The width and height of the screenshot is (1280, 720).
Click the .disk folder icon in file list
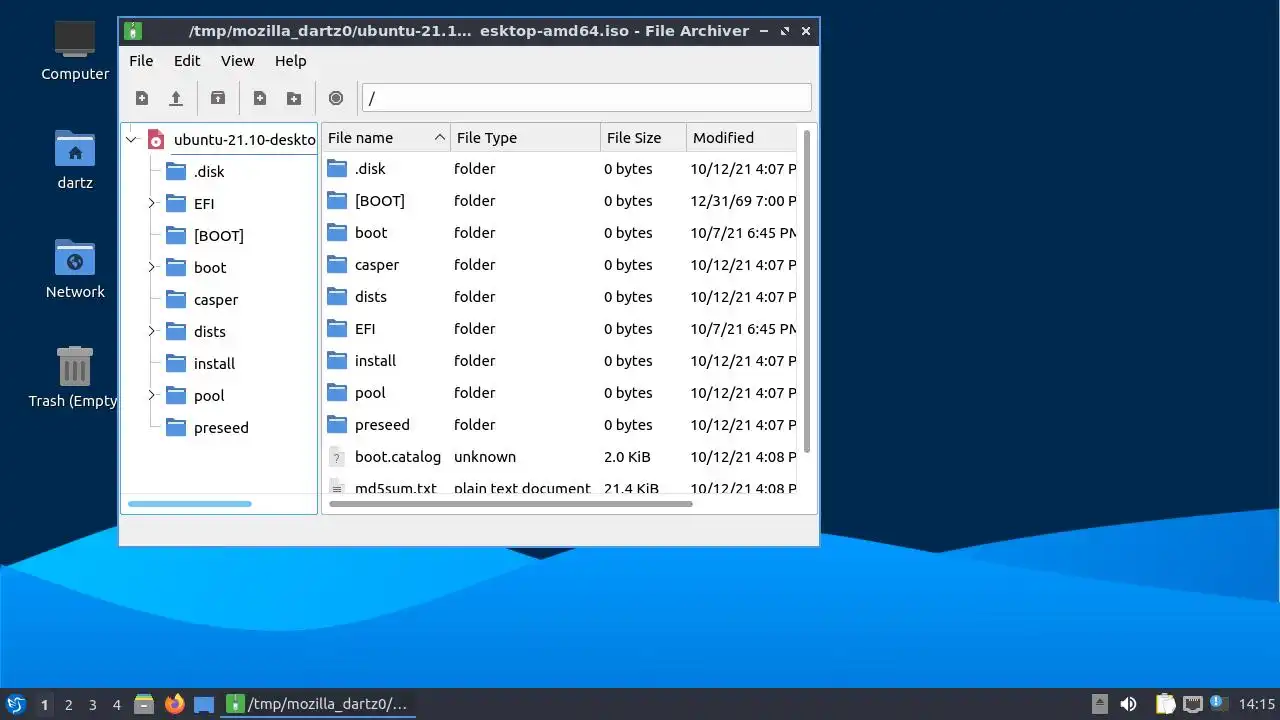coord(337,169)
